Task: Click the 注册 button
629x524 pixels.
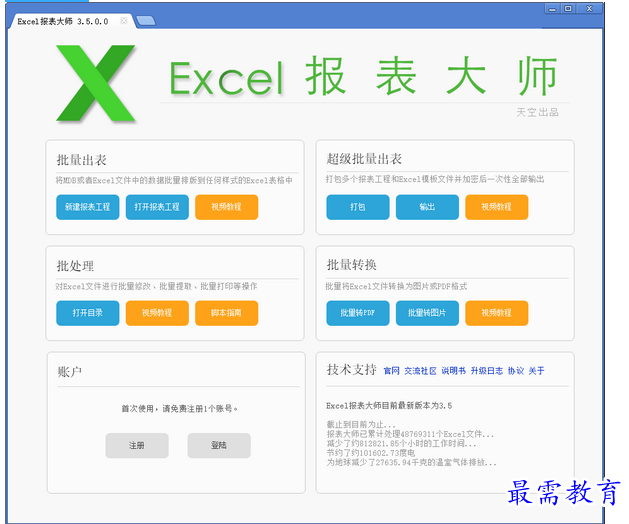Action: pyautogui.click(x=137, y=445)
